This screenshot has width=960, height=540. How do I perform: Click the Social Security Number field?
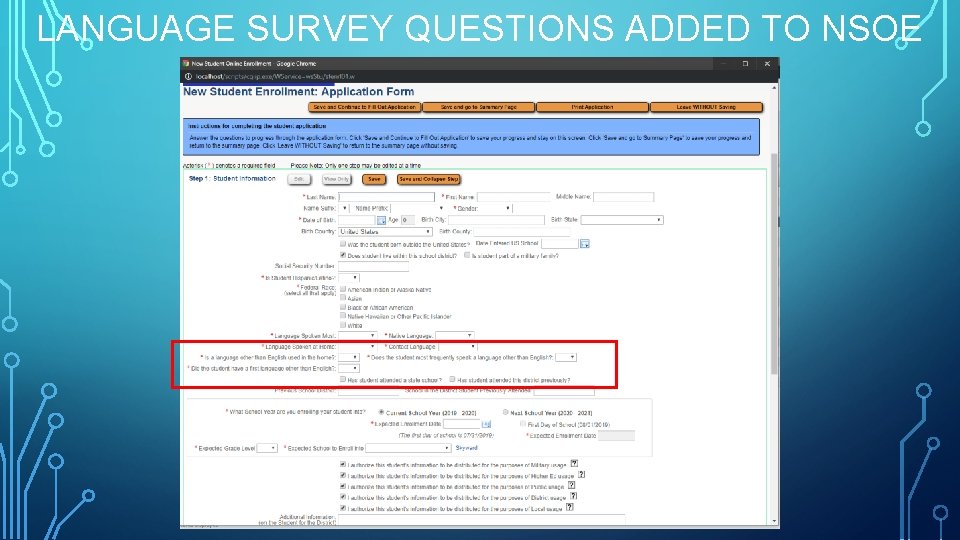click(373, 266)
